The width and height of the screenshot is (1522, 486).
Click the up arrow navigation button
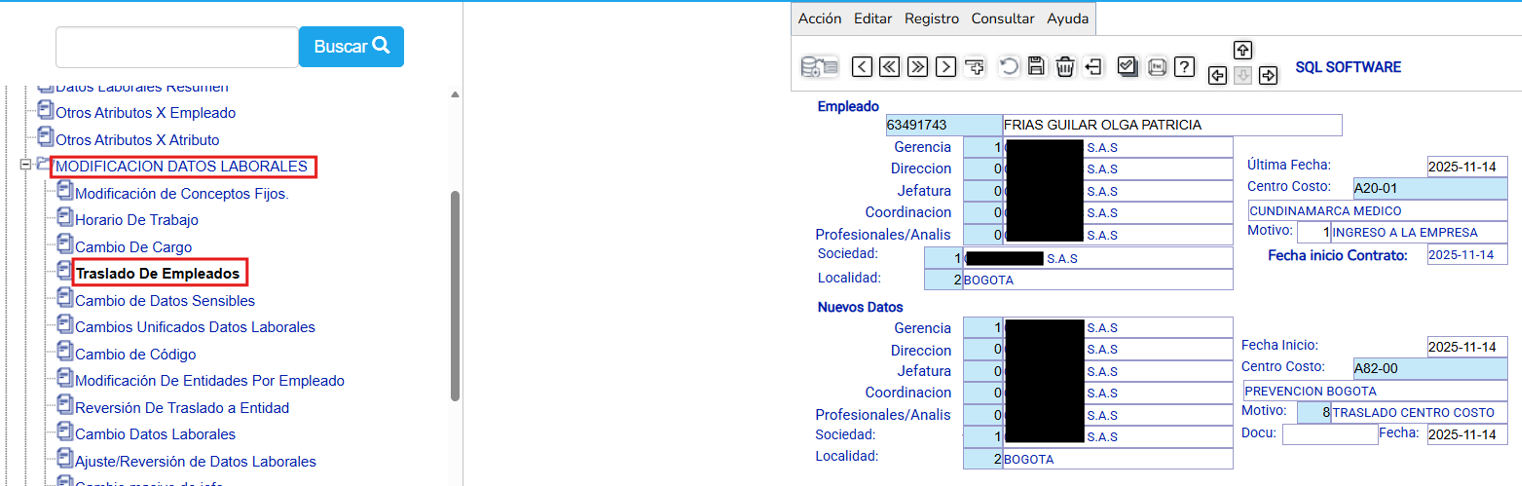[1242, 50]
